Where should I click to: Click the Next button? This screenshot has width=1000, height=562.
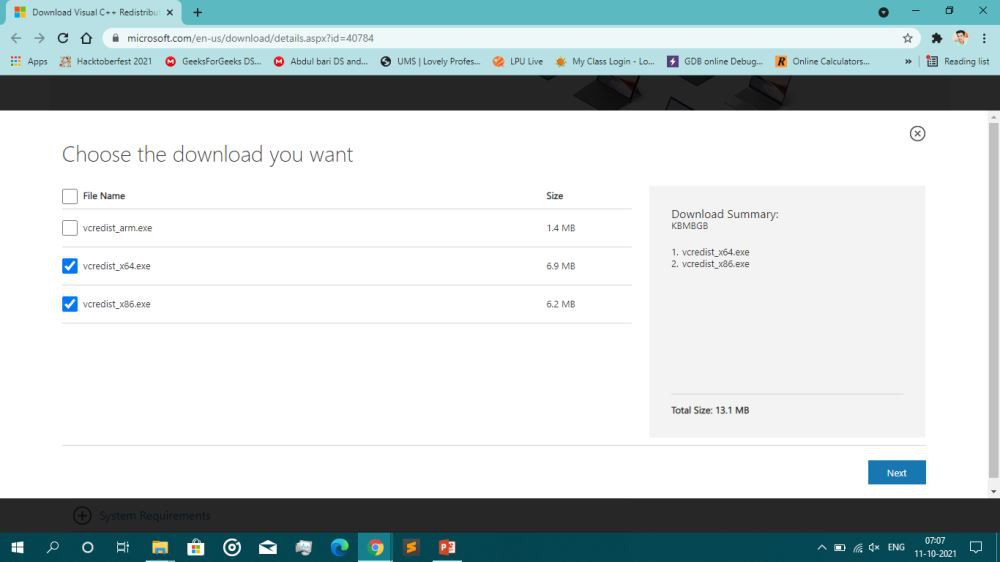tap(897, 473)
